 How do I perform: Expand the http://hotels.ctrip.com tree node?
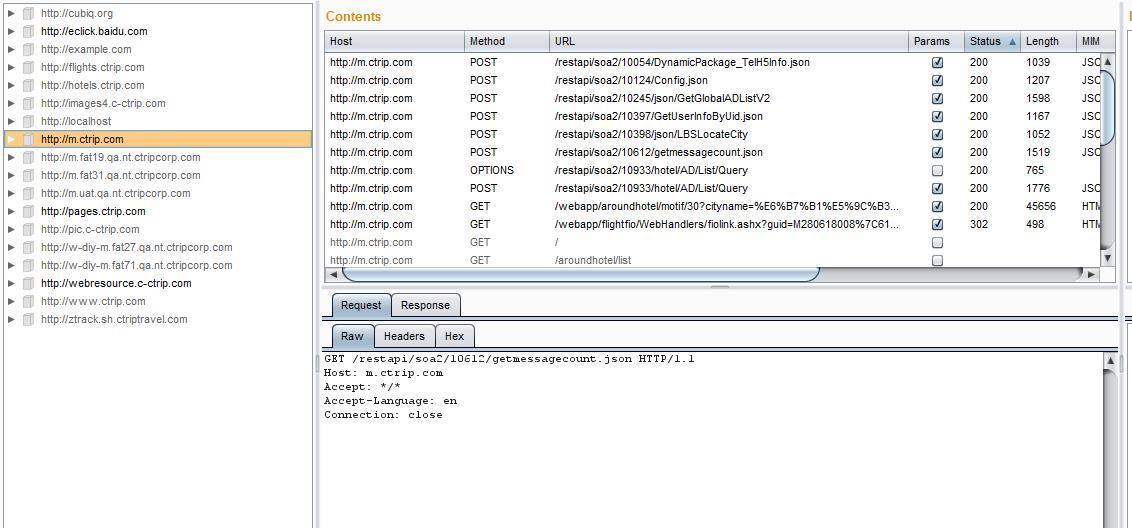11,85
